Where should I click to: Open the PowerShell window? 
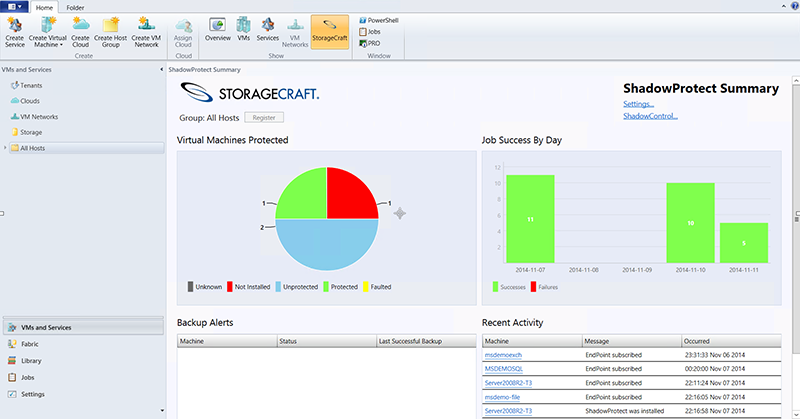pyautogui.click(x=379, y=20)
